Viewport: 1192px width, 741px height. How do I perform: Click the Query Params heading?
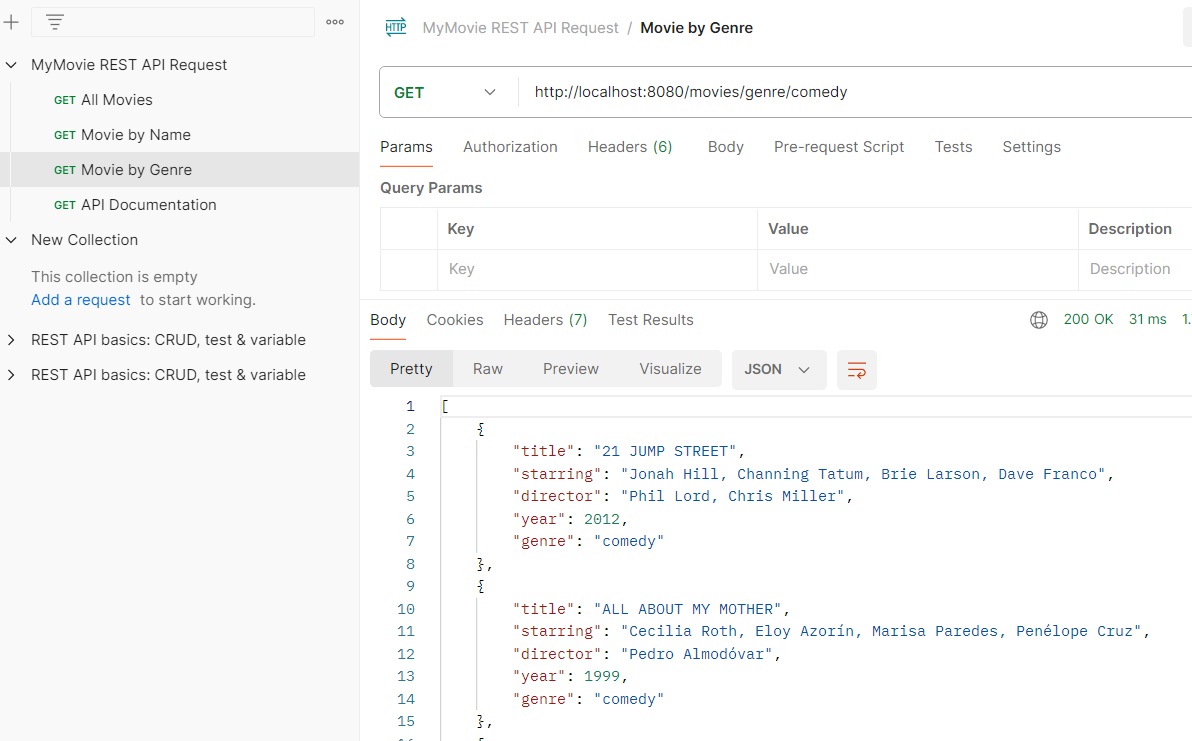pos(431,188)
